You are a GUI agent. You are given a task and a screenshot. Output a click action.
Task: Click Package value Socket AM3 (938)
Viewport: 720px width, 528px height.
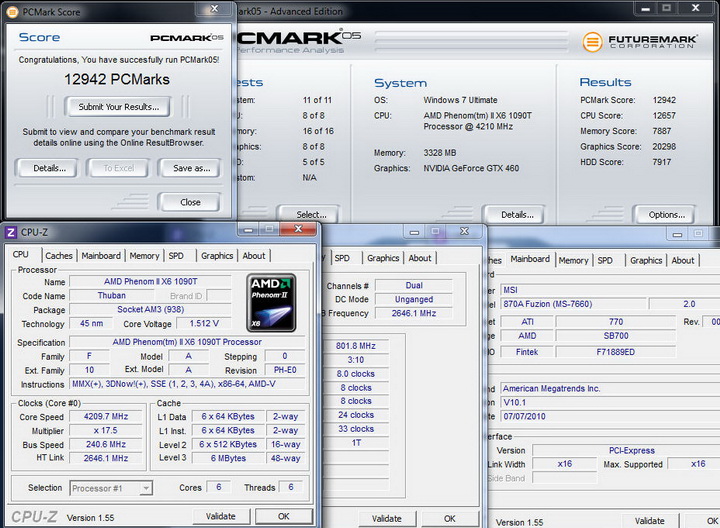pyautogui.click(x=150, y=309)
